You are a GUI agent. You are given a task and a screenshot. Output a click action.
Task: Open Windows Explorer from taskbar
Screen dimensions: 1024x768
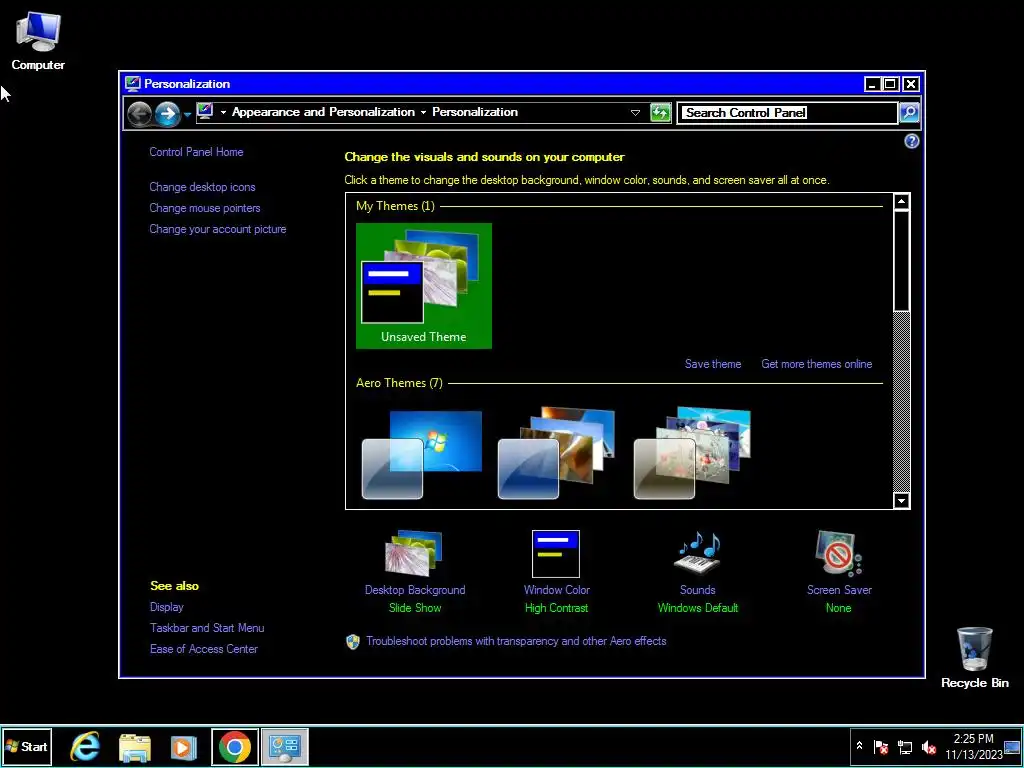tap(135, 747)
